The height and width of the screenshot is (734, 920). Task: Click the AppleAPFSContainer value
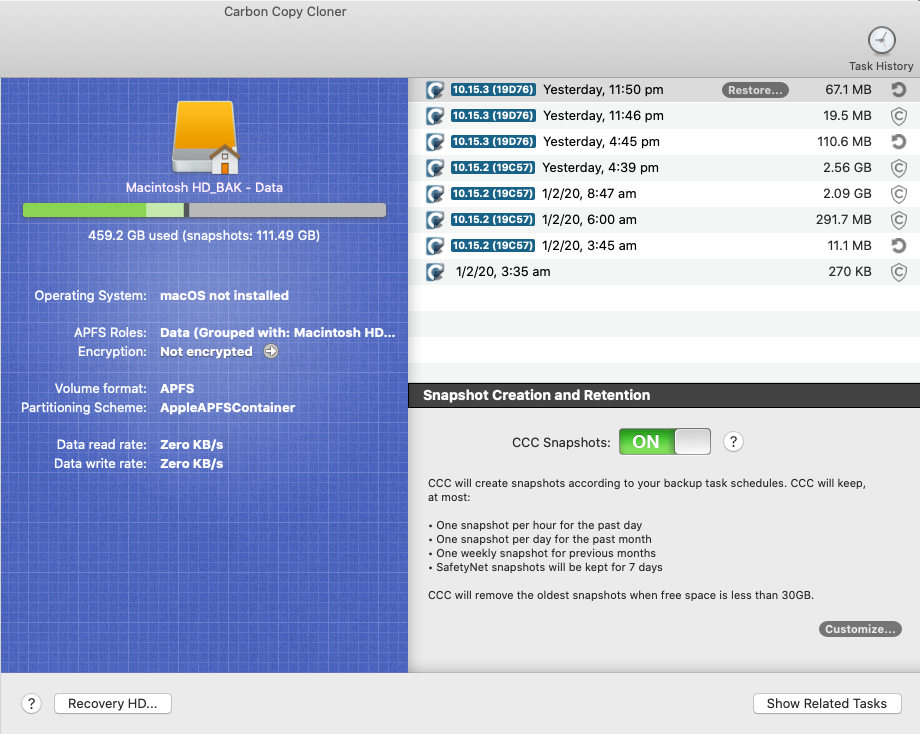(x=228, y=408)
